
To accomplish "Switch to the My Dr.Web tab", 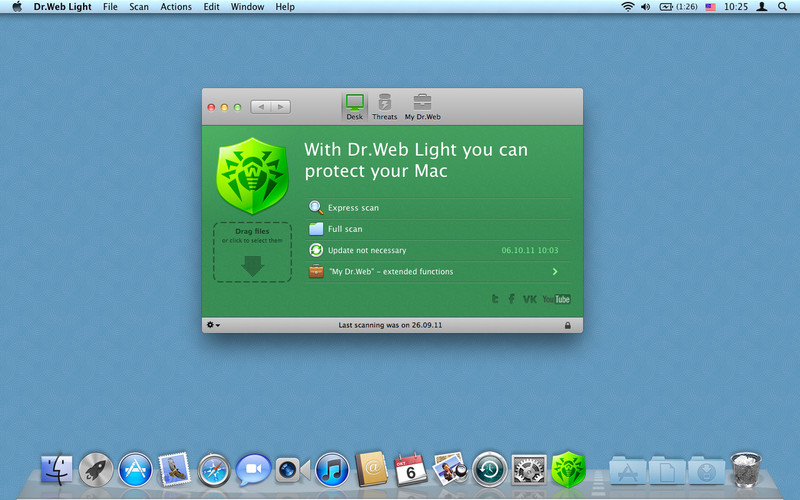I will [x=422, y=106].
